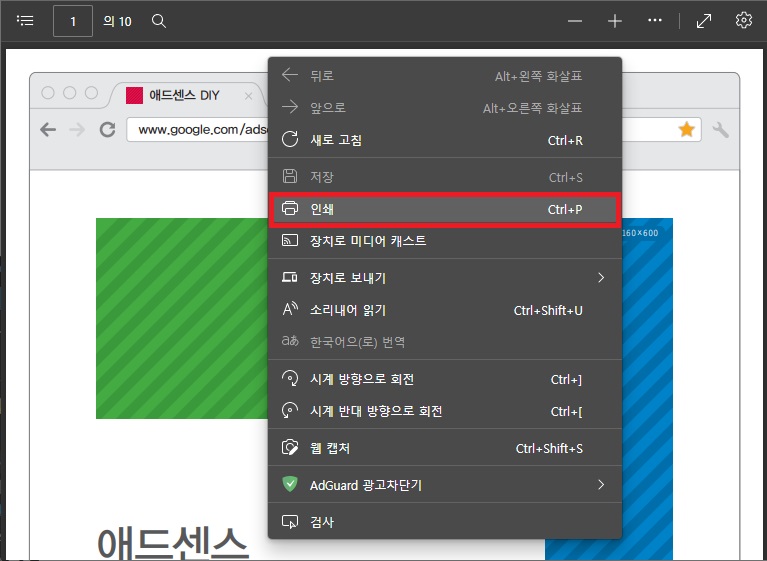
Task: Choose 웹 캡처 (Web capture) entry
Action: click(x=445, y=448)
